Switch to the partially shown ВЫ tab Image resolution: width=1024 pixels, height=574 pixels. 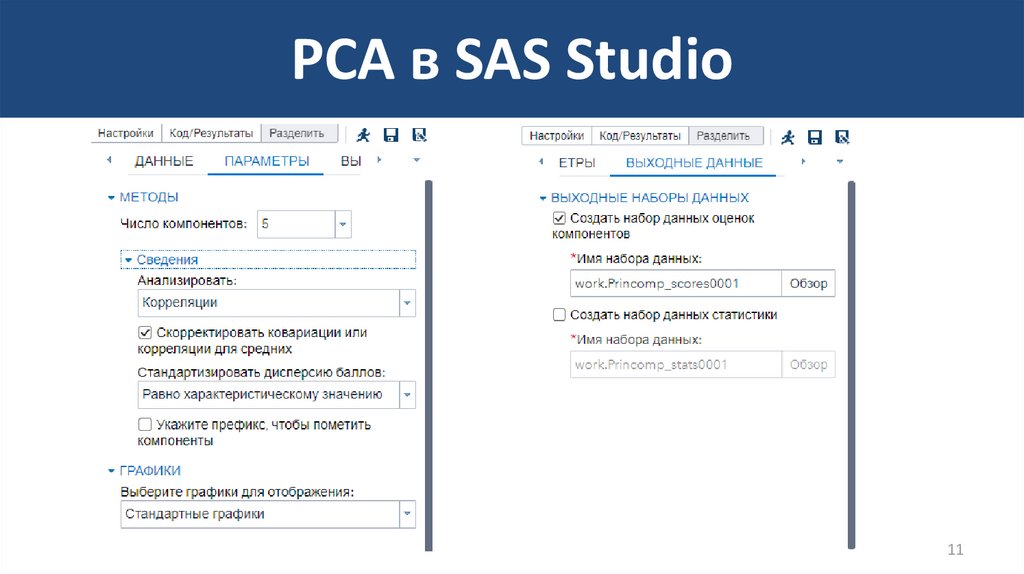click(x=351, y=161)
